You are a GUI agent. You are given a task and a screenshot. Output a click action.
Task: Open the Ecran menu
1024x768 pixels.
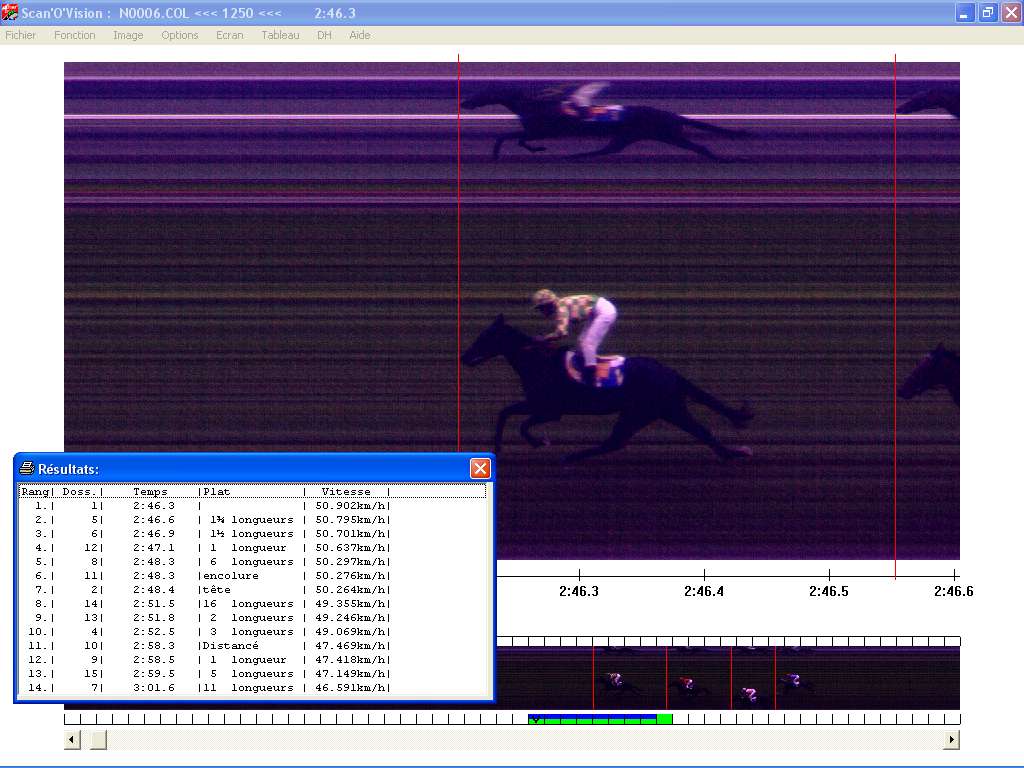(x=229, y=35)
